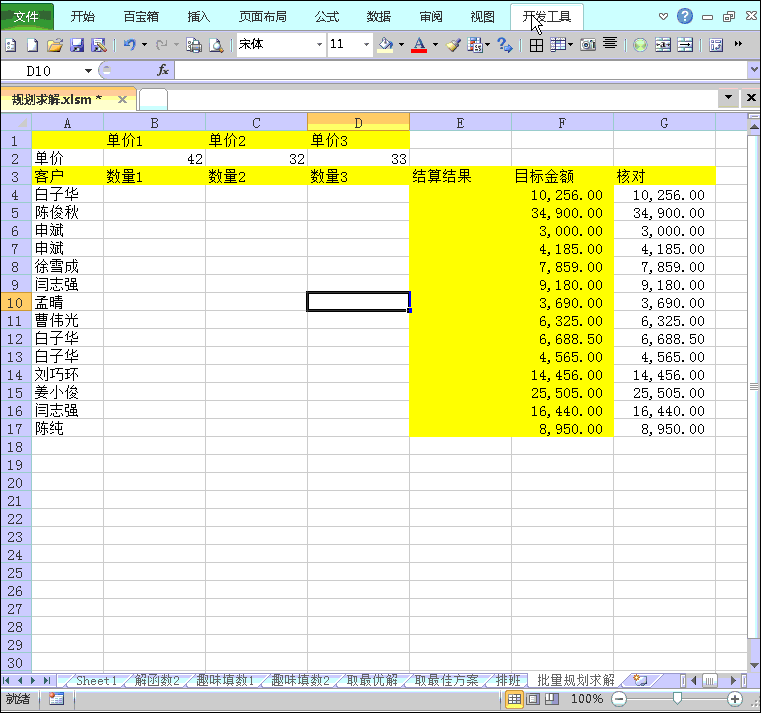Click the camera icon in toolbar
Screen dimensions: 761x713
[x=588, y=45]
